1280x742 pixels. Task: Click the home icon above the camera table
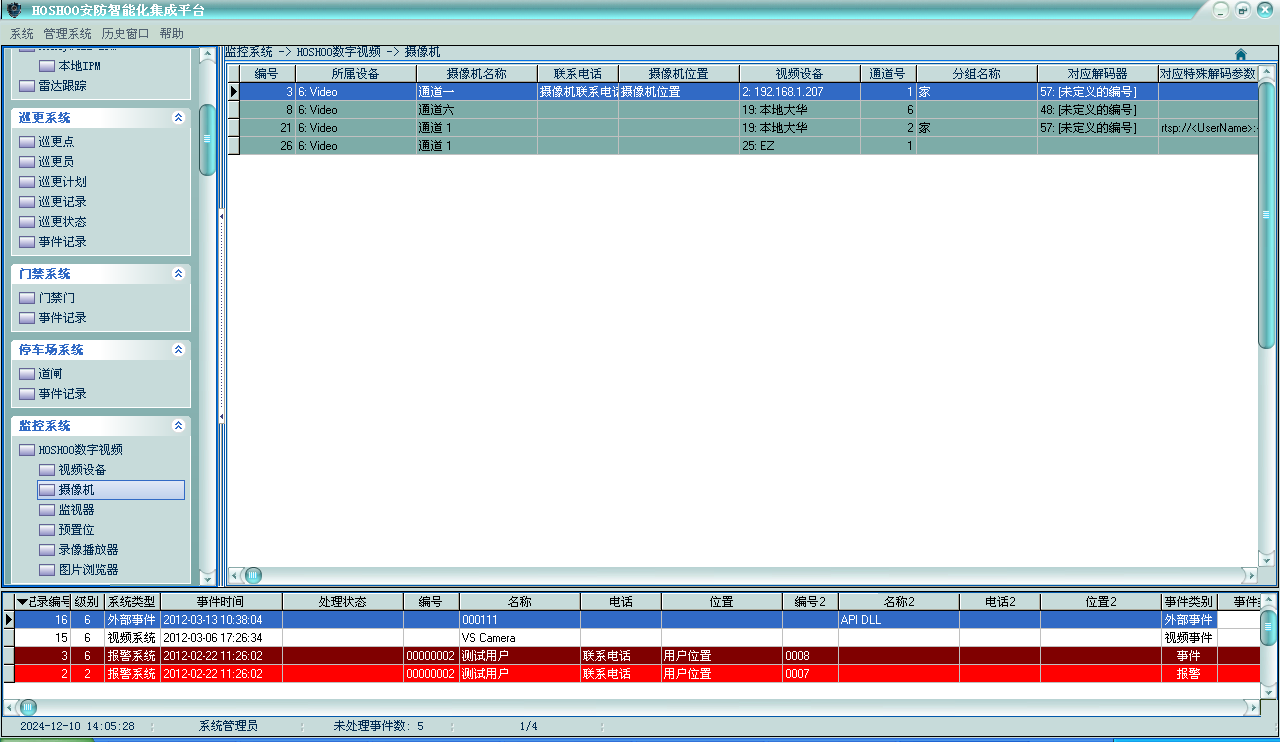coord(1241,54)
